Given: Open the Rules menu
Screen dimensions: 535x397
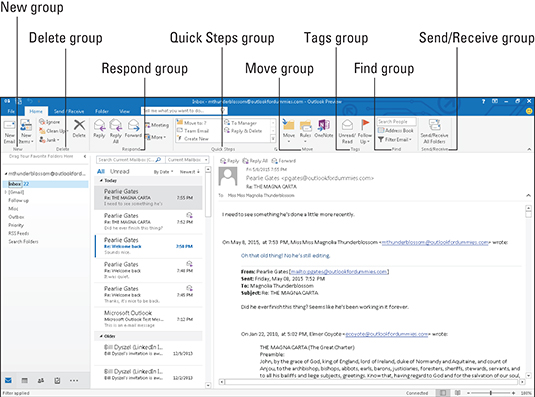Looking at the screenshot, I should tap(305, 131).
